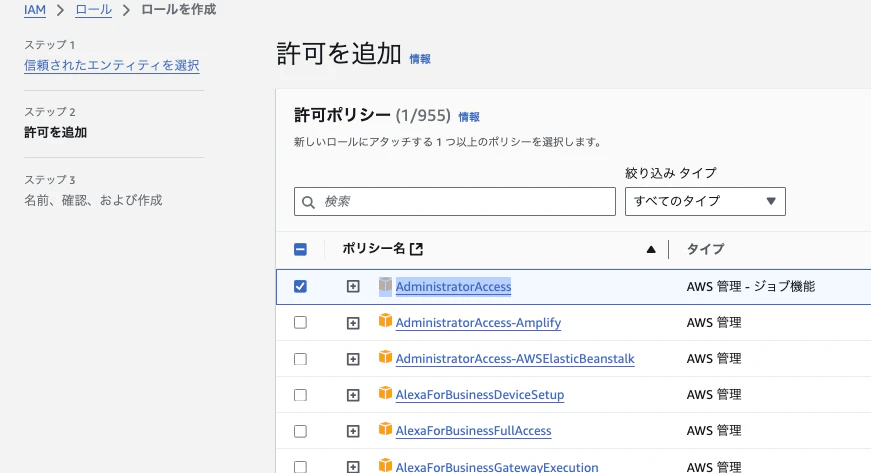Click 情報 link next to 許可を追加 heading

420,59
